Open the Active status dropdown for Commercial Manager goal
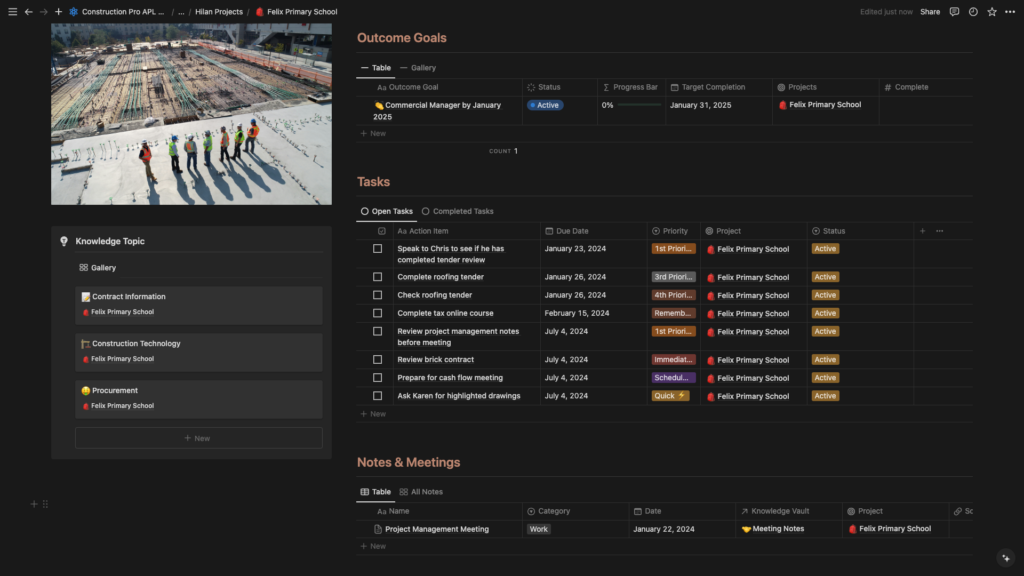 pos(545,105)
